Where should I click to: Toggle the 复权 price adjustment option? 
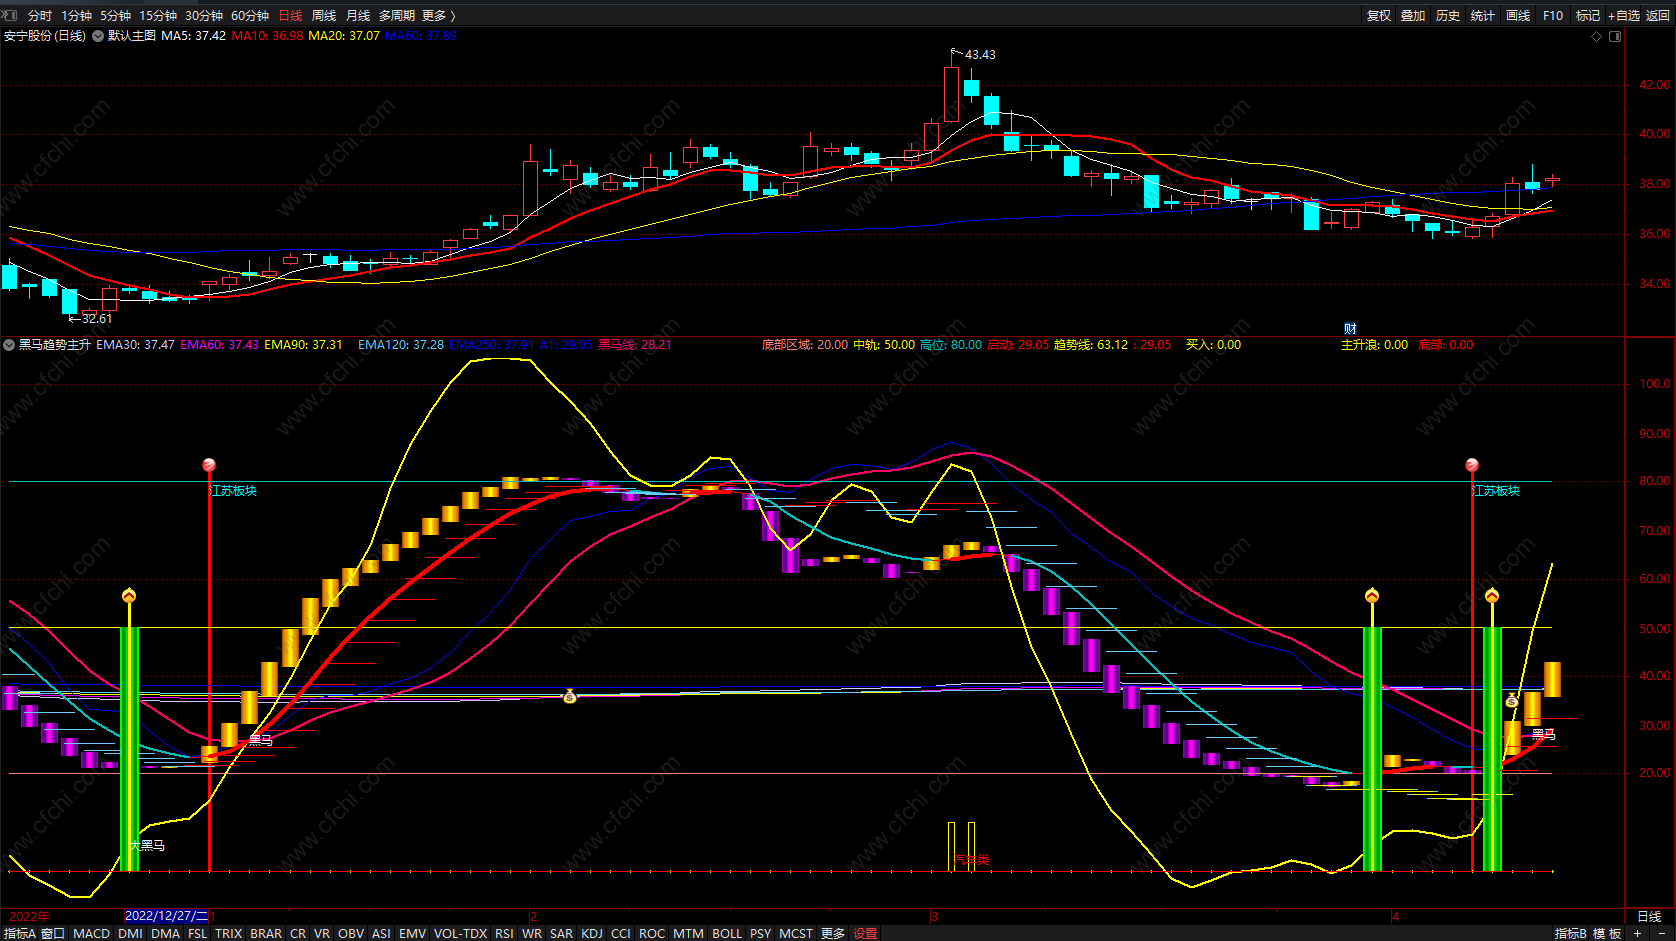point(1379,15)
